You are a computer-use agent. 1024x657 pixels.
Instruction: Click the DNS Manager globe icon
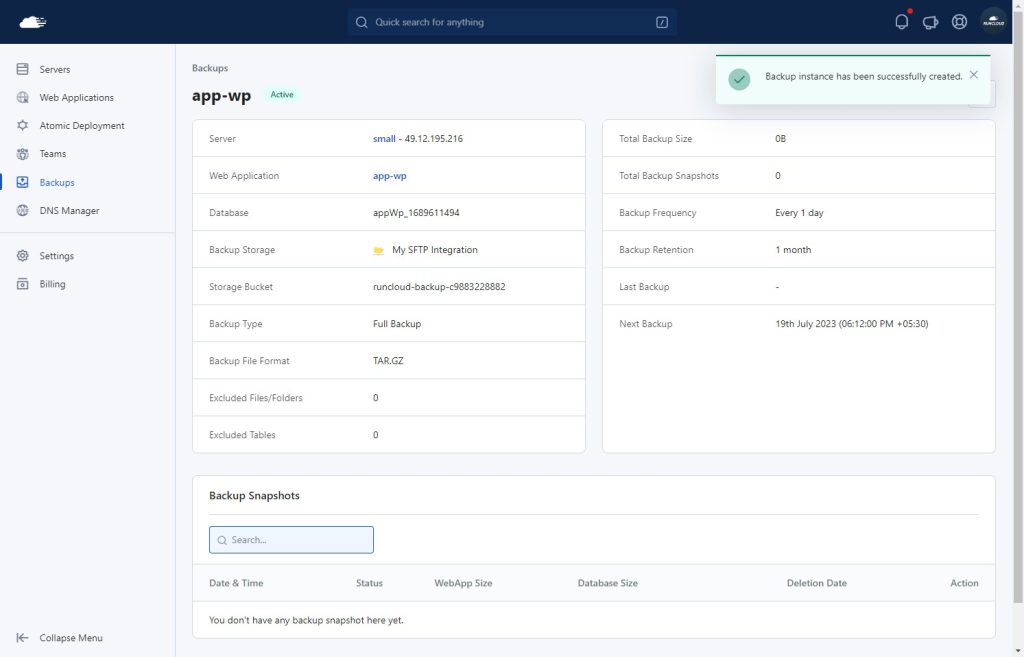point(22,210)
